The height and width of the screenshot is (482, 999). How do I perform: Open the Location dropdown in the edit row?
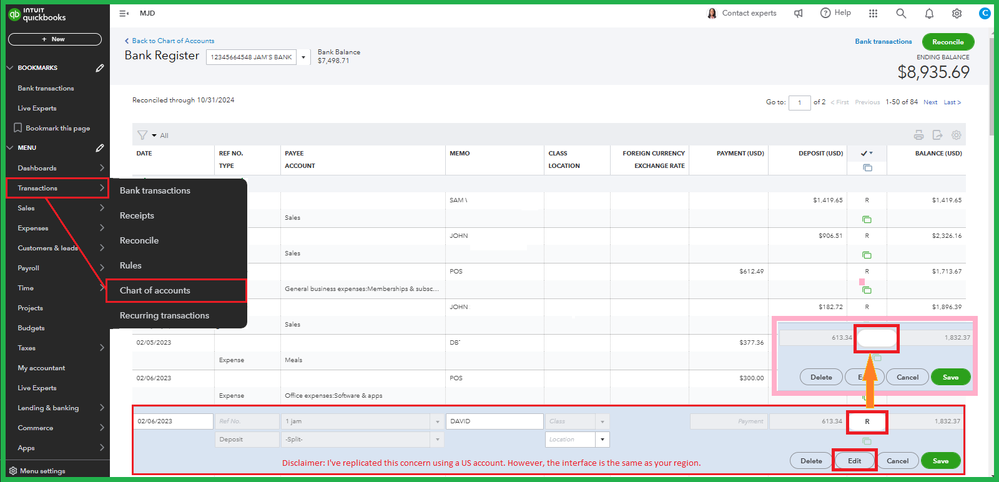coord(602,439)
